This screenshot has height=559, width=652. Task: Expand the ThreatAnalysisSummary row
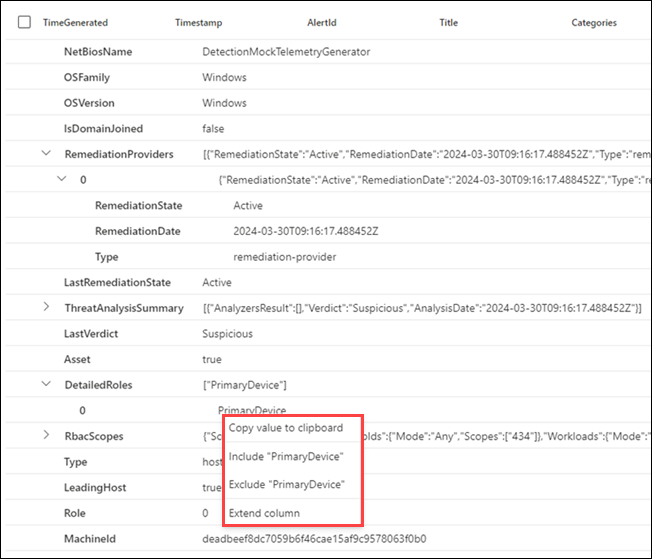coord(46,307)
